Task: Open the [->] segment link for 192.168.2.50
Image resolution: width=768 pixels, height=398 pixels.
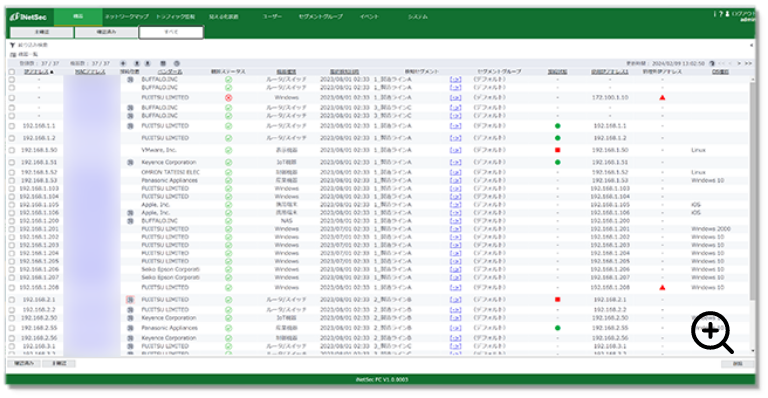Action: (x=456, y=318)
